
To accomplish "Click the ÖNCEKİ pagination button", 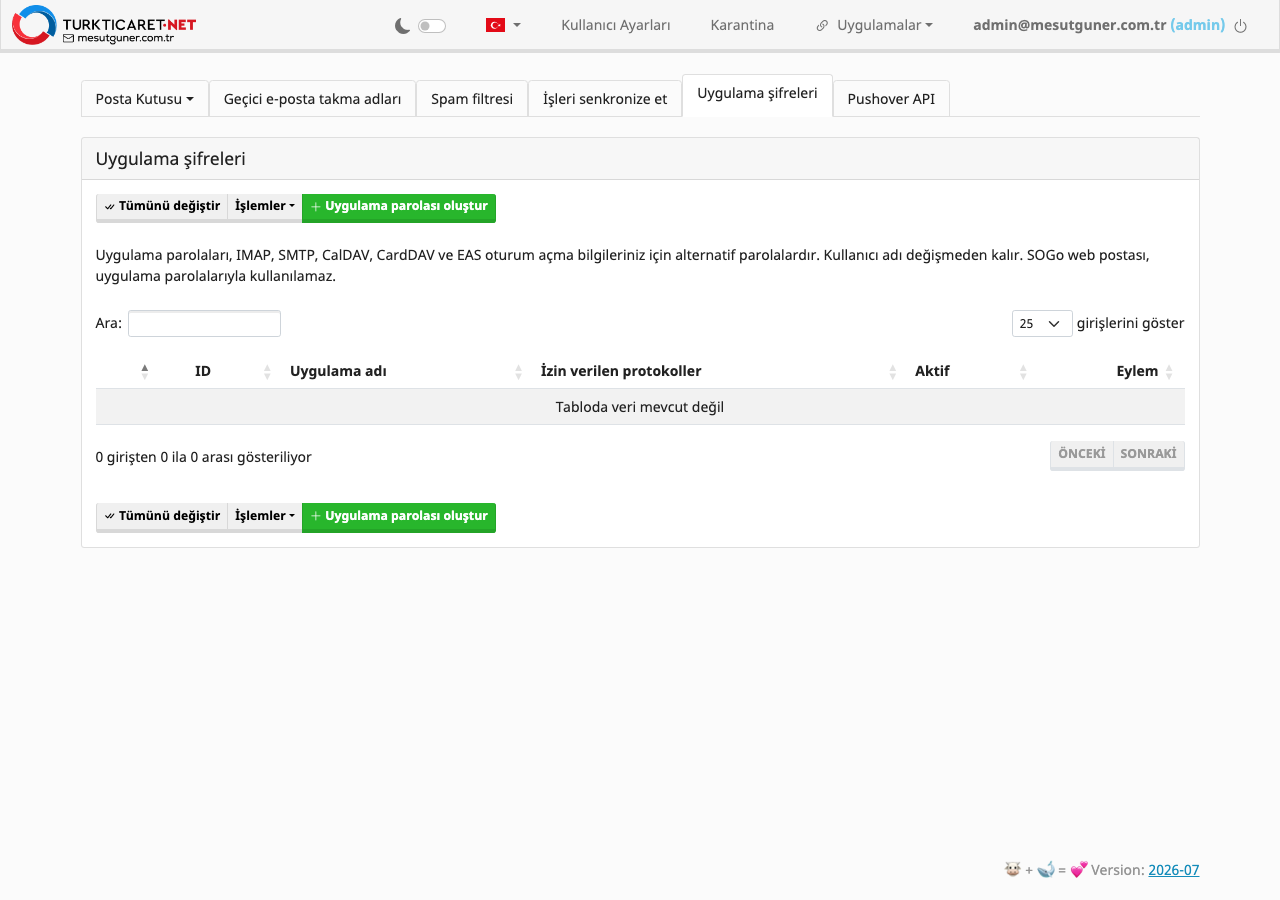I will [x=1081, y=454].
